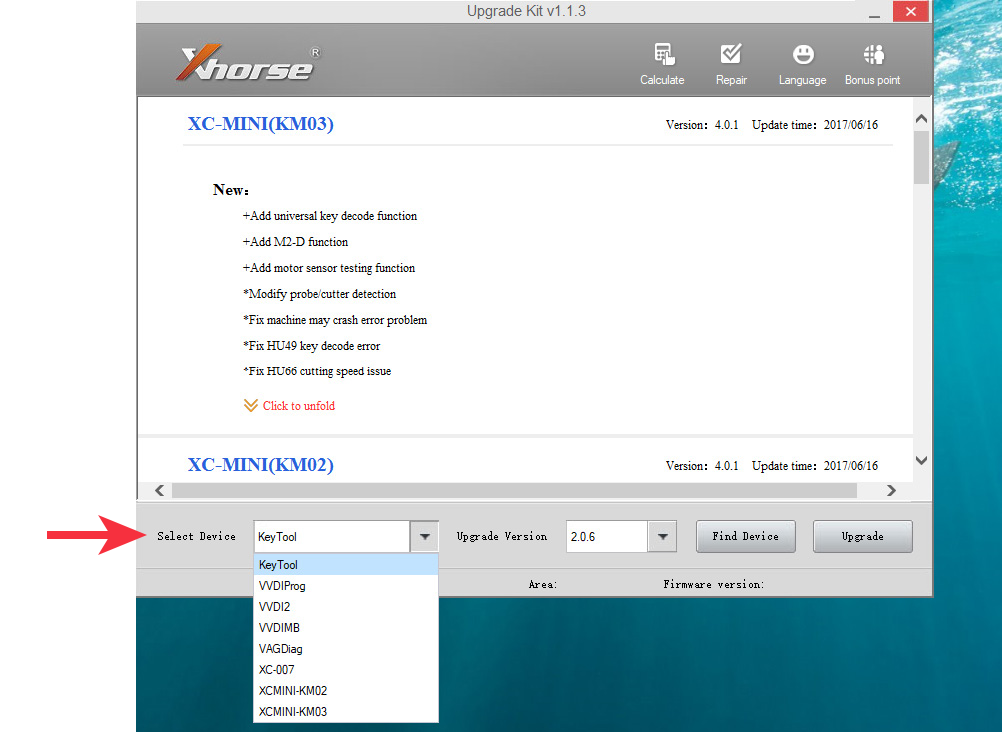Click the 'Firmware version:' status label
This screenshot has height=732, width=1002.
(713, 584)
